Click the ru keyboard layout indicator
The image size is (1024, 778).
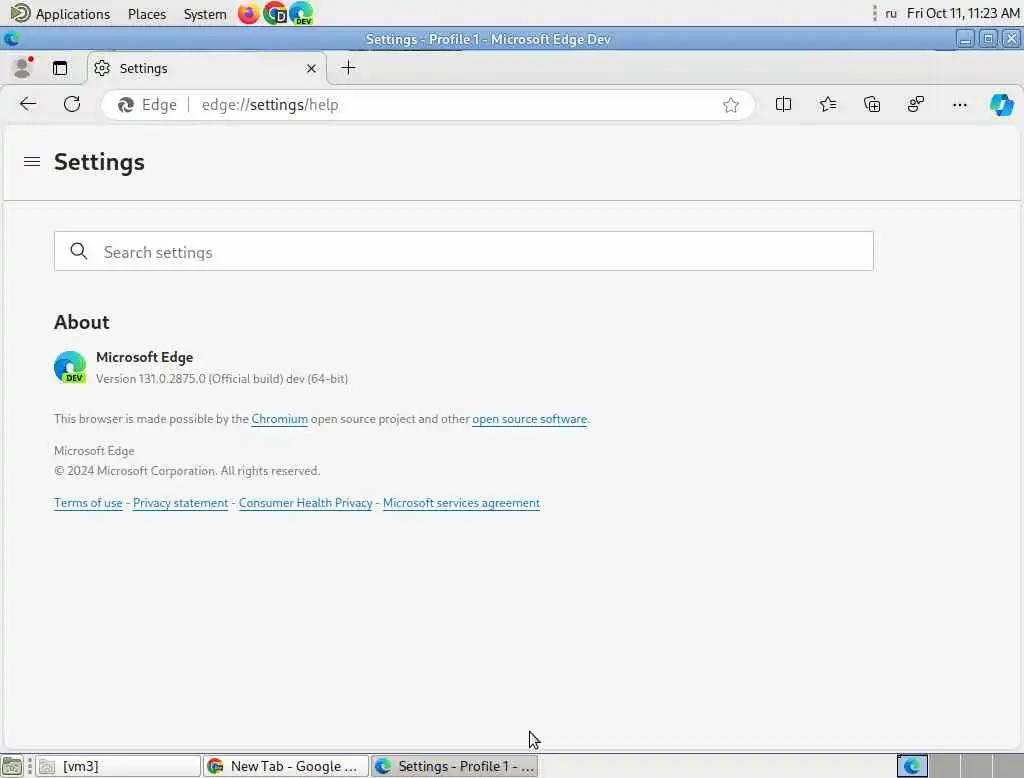(891, 14)
